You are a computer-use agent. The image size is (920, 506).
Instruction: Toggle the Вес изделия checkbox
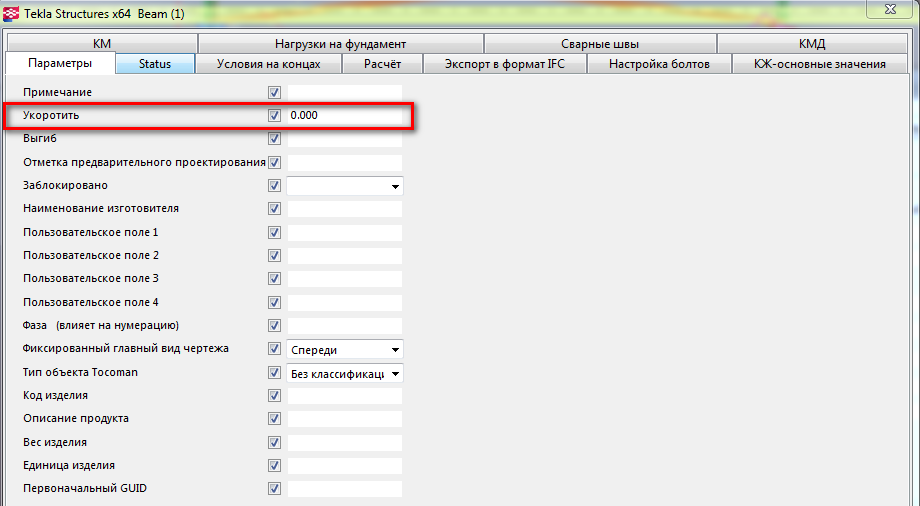274,443
